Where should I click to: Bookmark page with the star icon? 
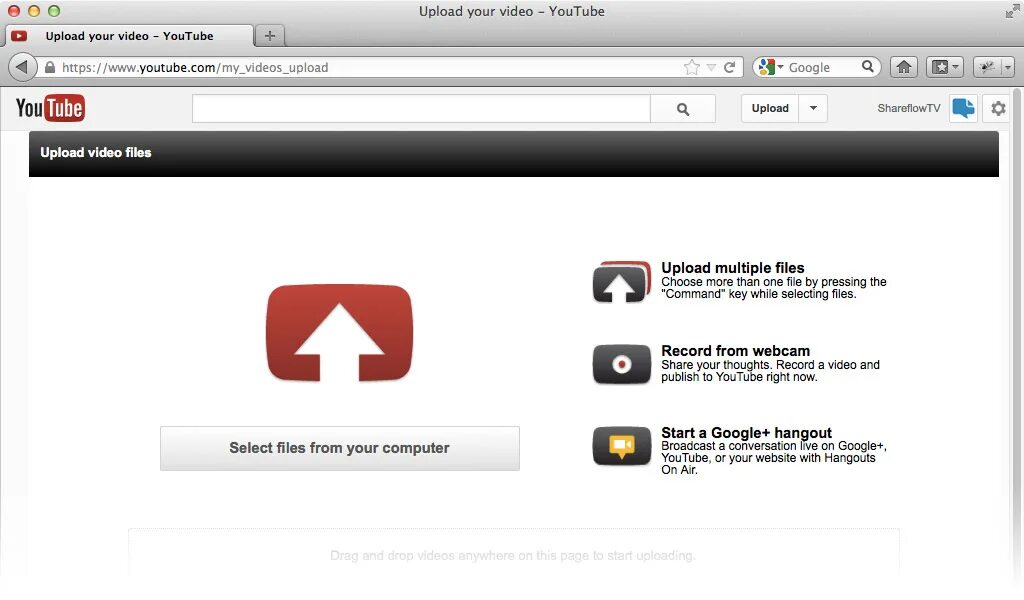click(x=692, y=67)
